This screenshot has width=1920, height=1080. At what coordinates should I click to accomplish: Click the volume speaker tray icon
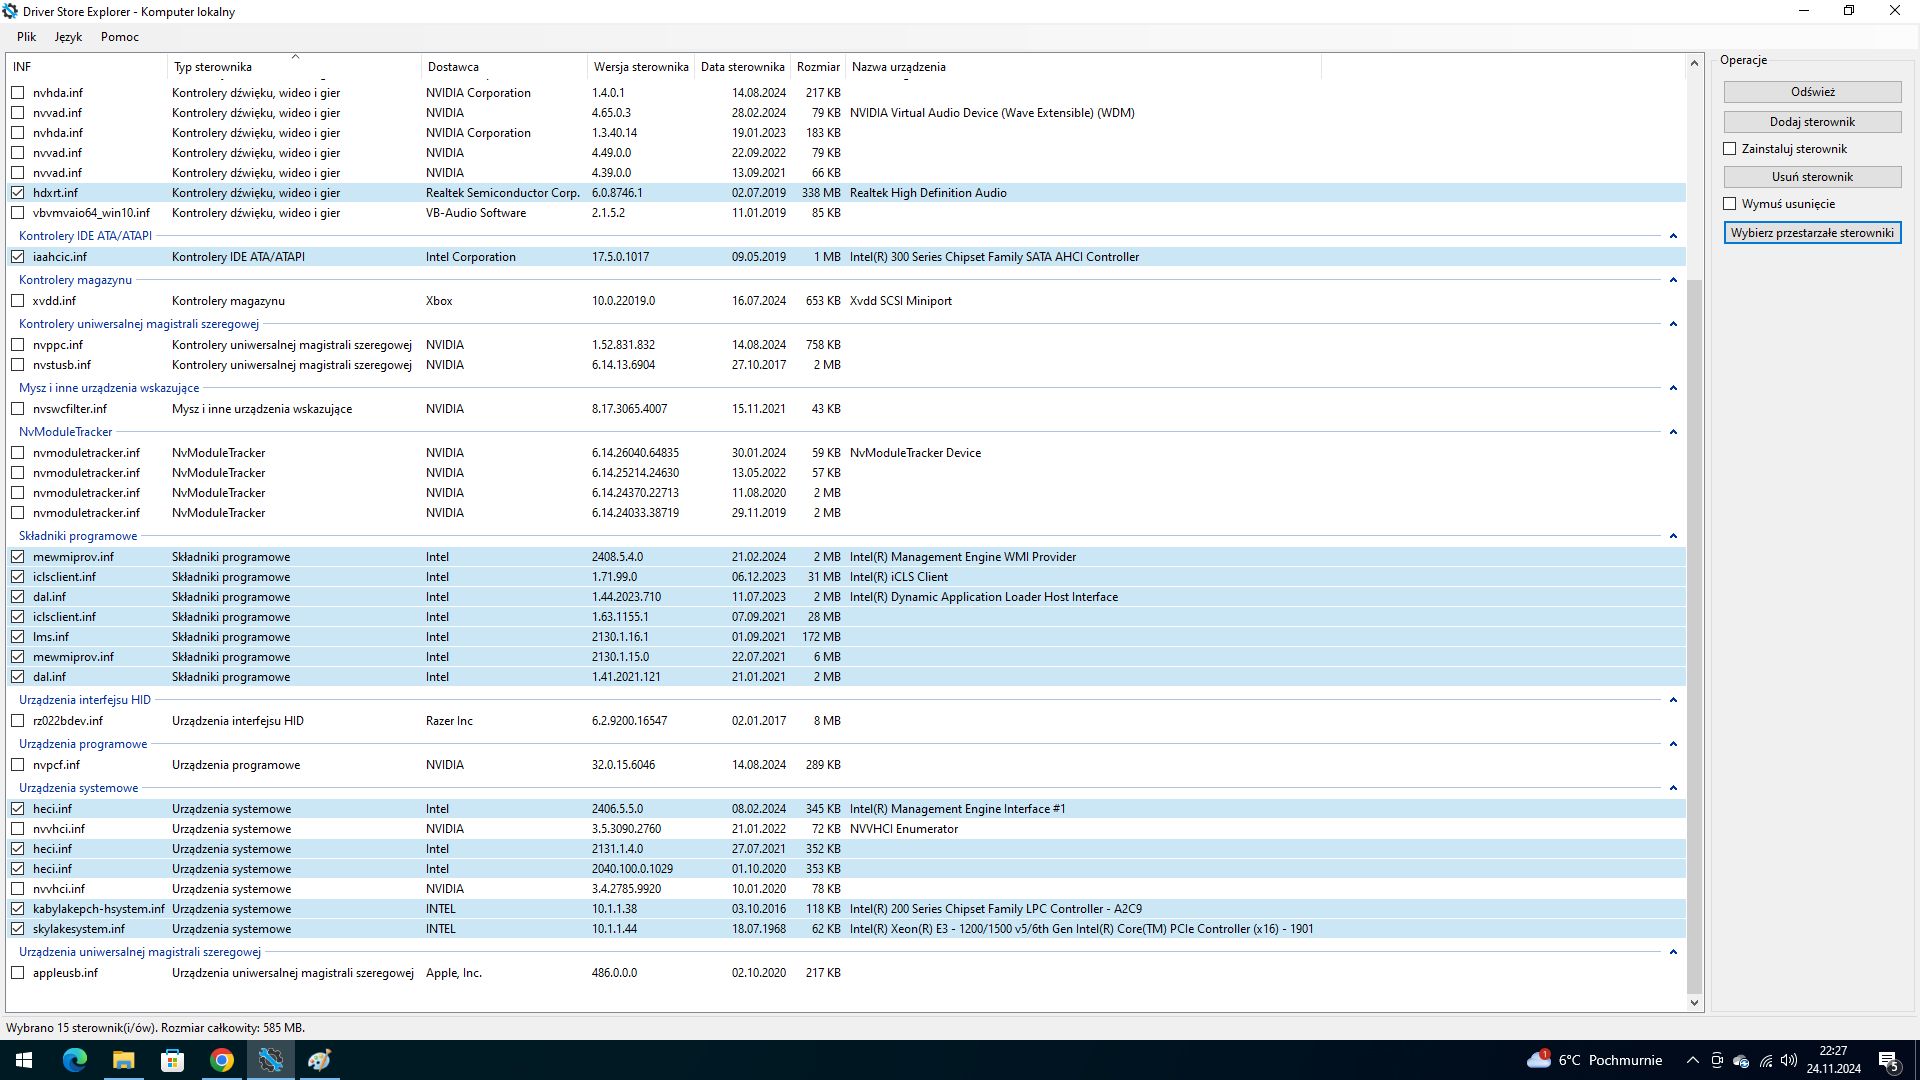click(1789, 1060)
